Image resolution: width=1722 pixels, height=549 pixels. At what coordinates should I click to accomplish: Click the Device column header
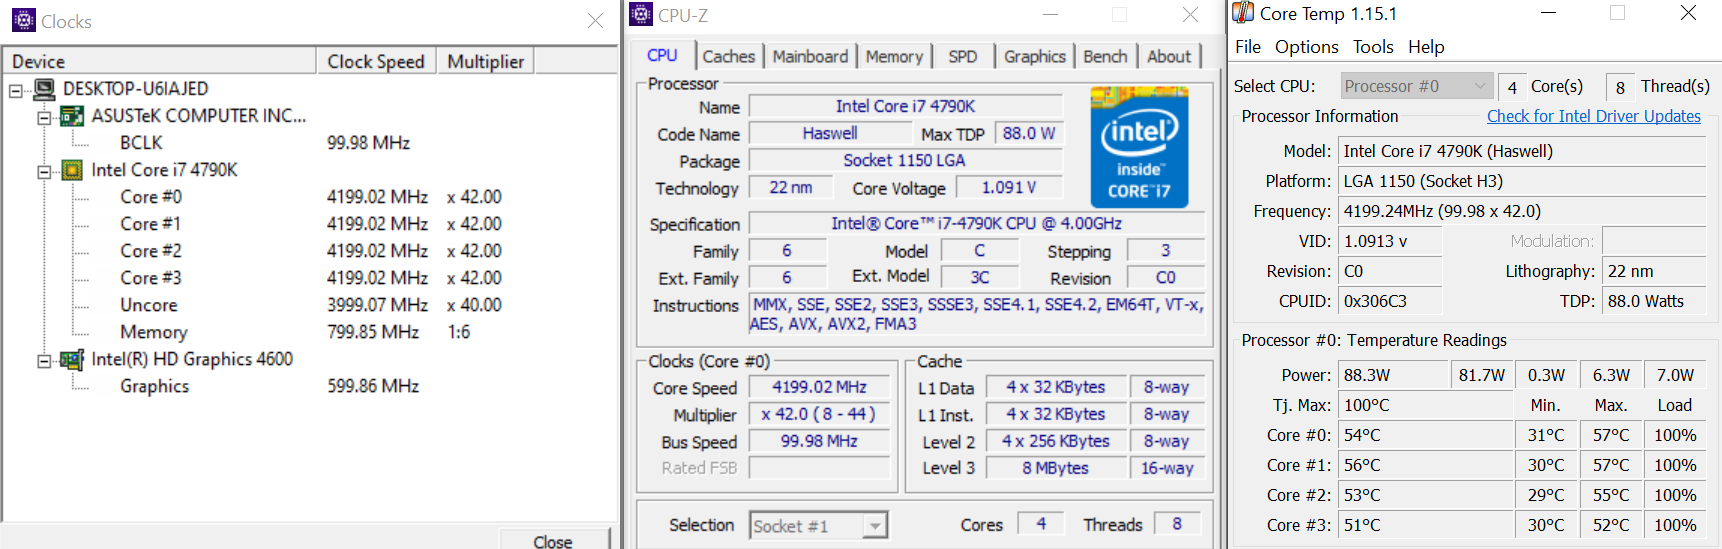pyautogui.click(x=160, y=61)
